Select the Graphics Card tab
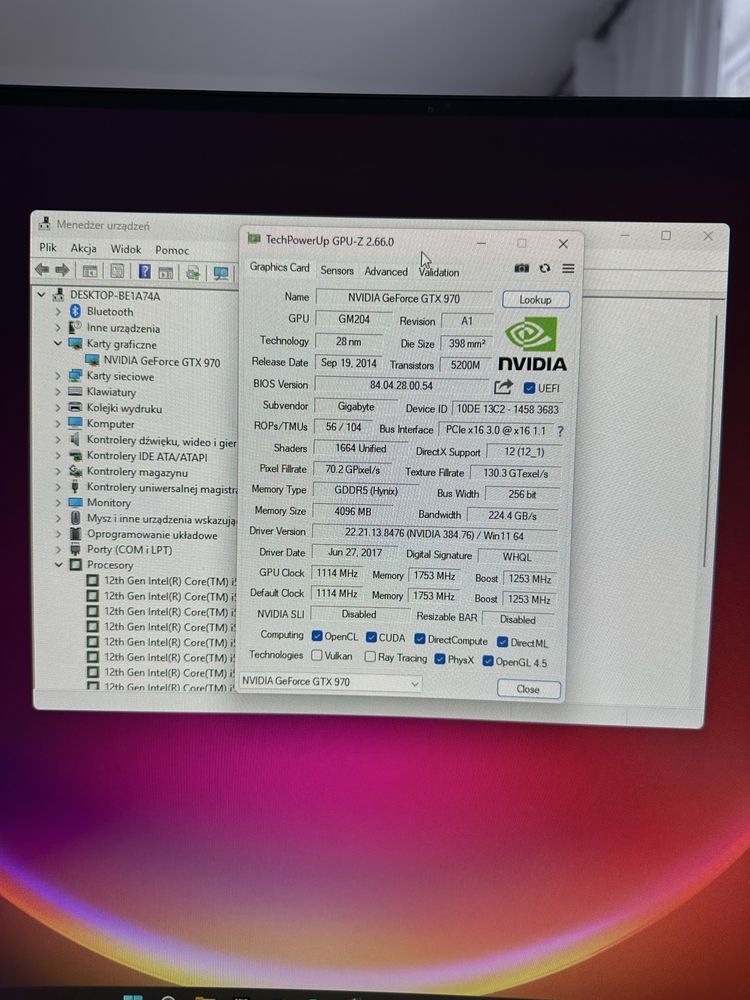Viewport: 750px width, 1000px height. (x=279, y=267)
